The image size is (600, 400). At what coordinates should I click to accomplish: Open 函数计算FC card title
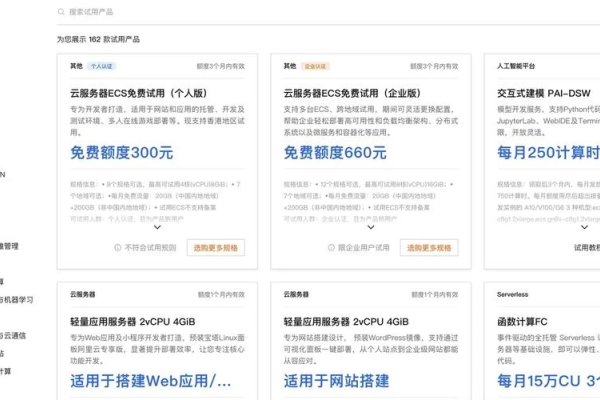point(522,322)
